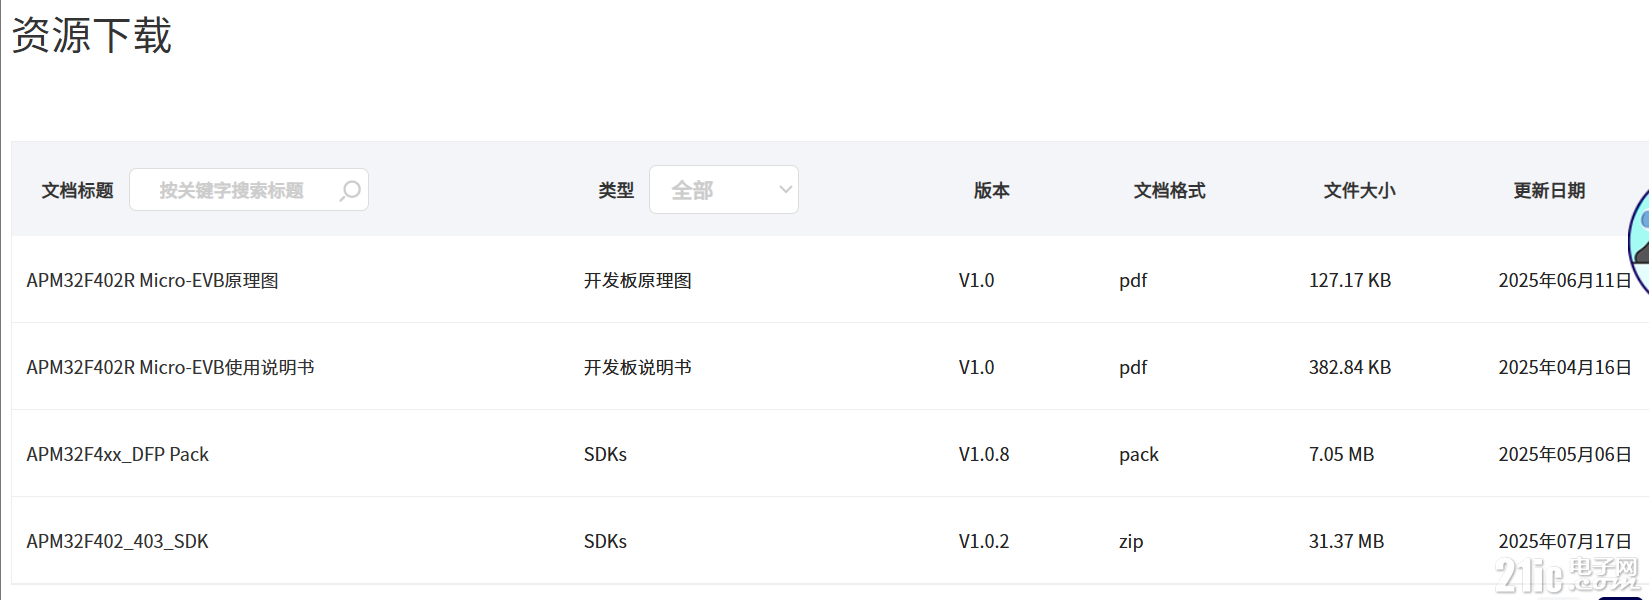Click file size 31.37 MB
Viewport: 1649px width, 600px height.
1347,542
